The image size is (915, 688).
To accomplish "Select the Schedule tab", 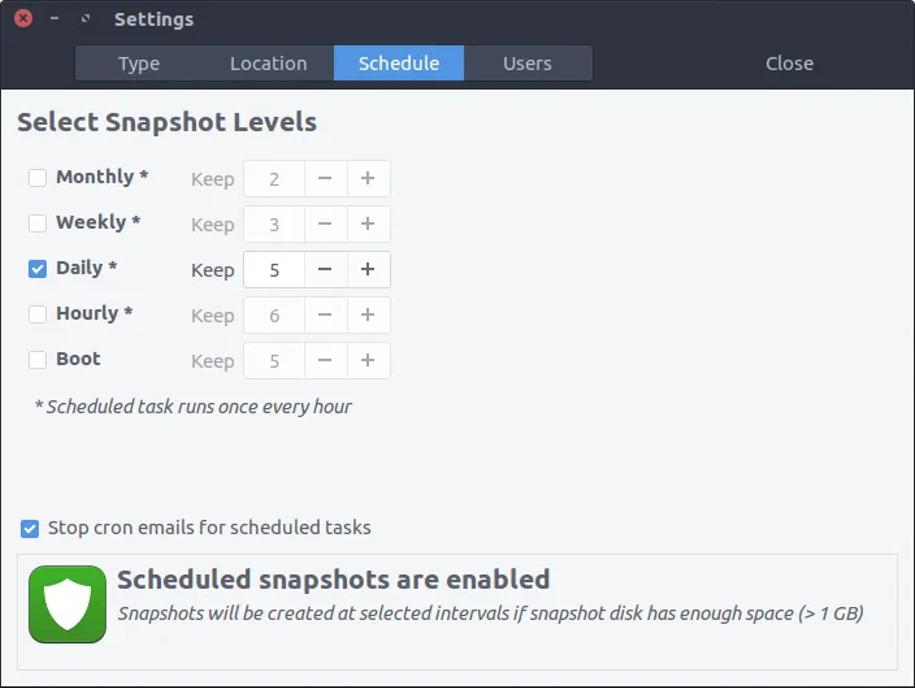I will tap(399, 63).
